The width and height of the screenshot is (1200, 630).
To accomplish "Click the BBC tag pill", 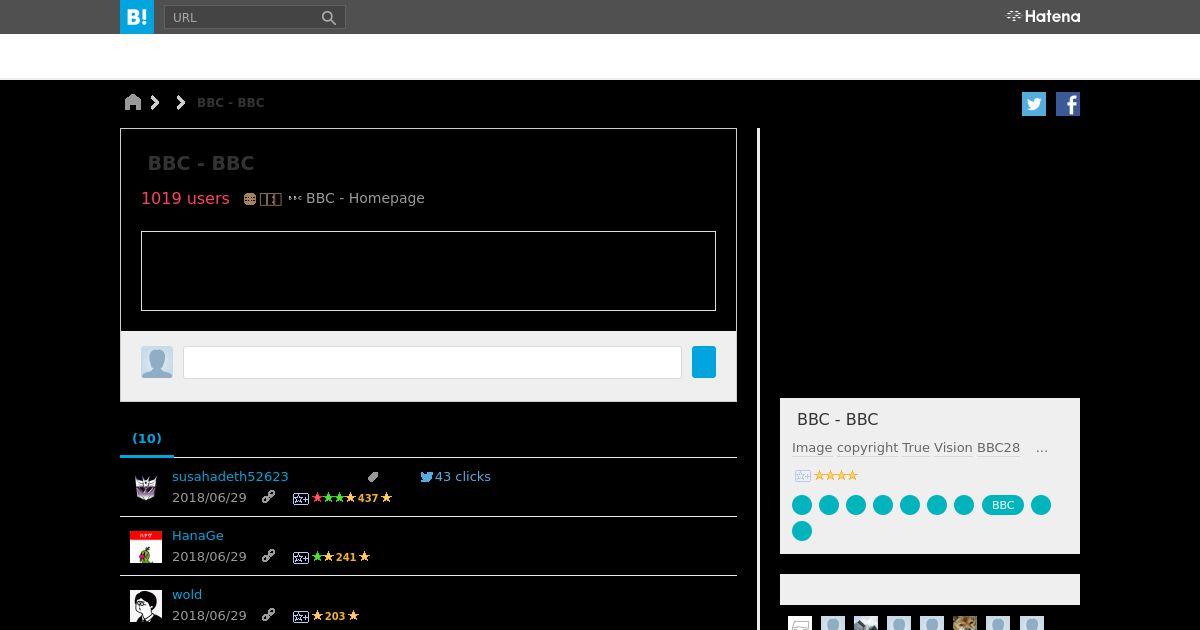I will [x=1003, y=505].
